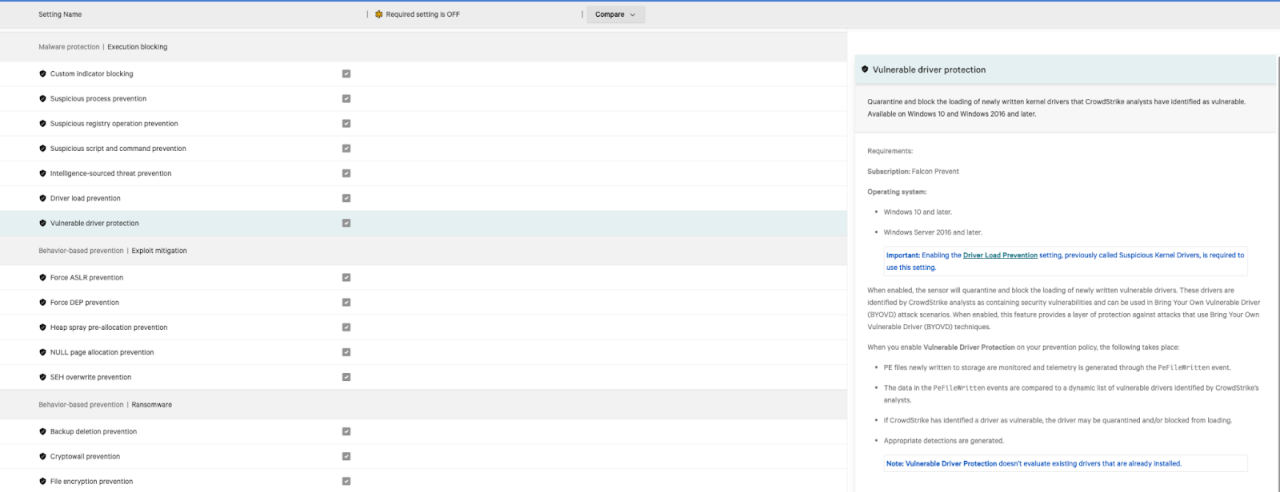Click shield icon beside Force ASLR prevention

tap(42, 278)
